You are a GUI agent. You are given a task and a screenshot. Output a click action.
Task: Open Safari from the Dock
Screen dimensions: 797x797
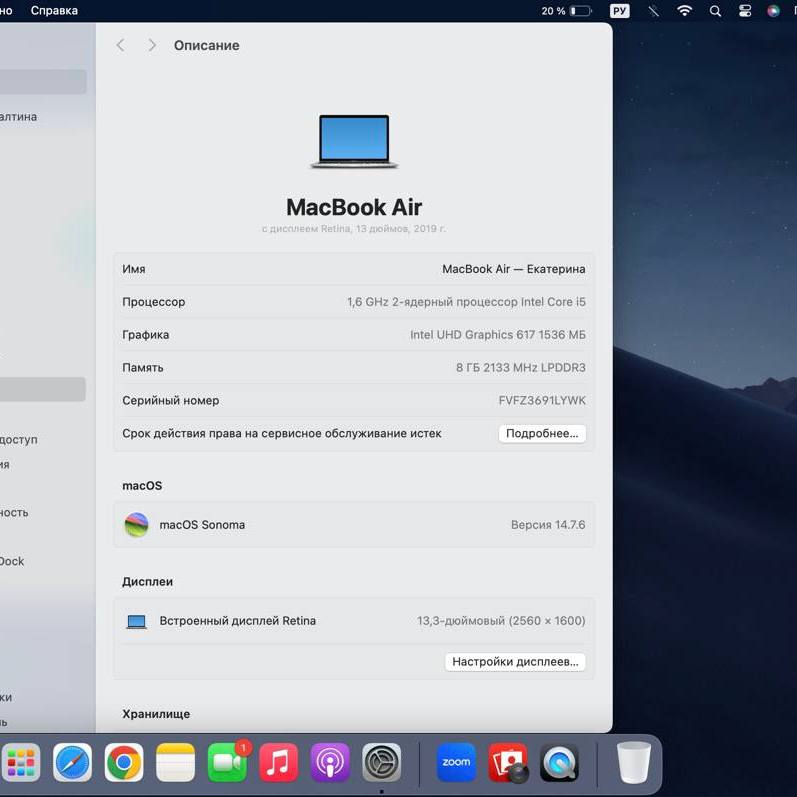tap(72, 762)
